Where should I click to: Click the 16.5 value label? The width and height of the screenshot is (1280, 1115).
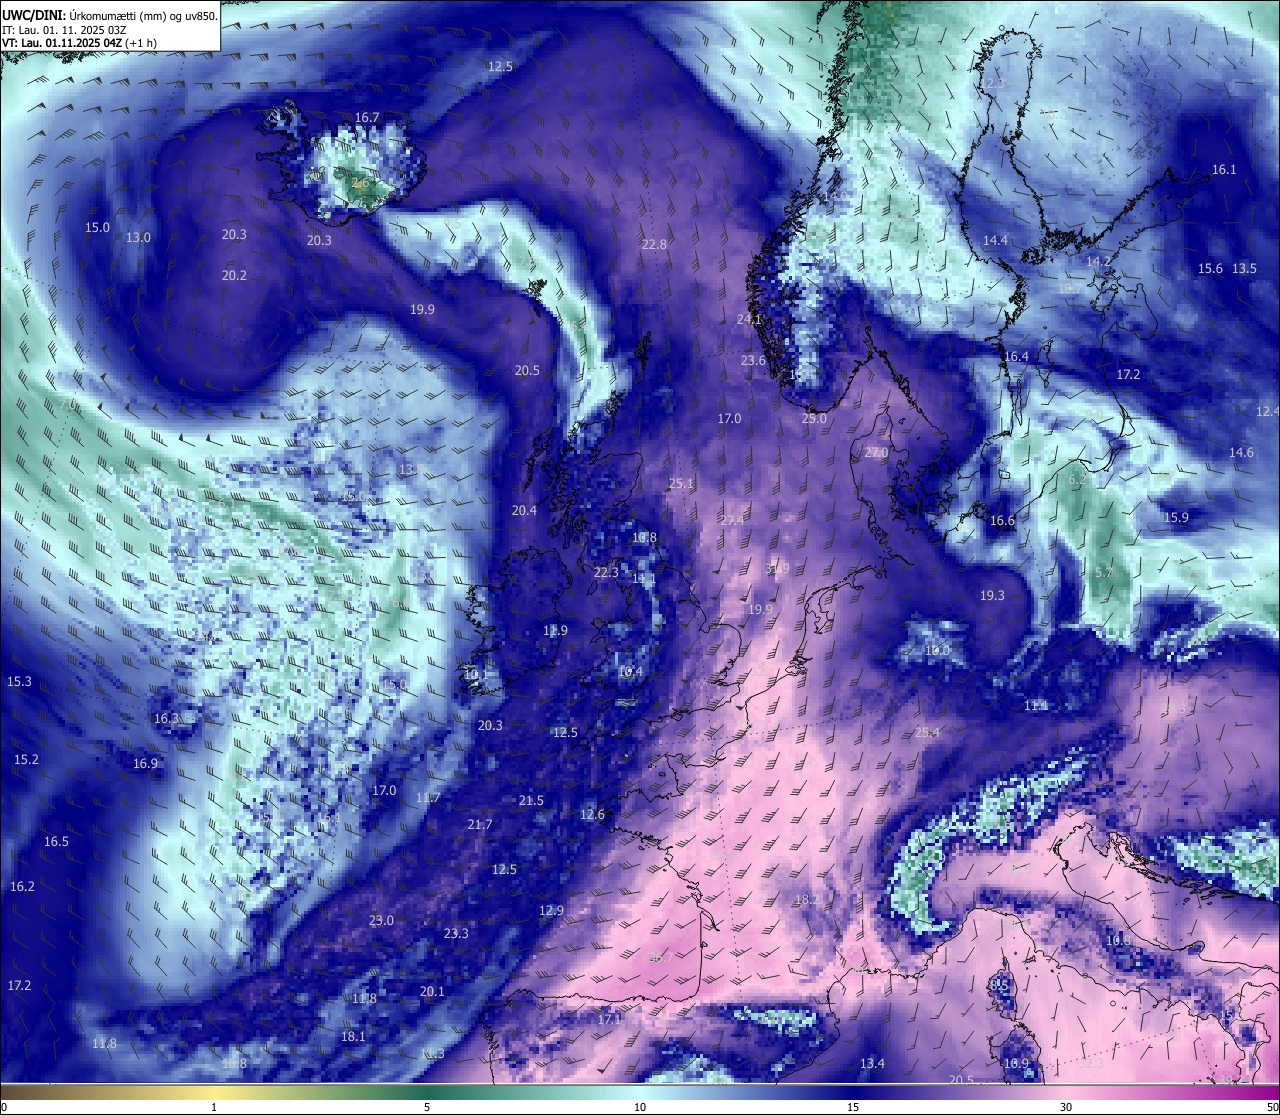coord(56,842)
